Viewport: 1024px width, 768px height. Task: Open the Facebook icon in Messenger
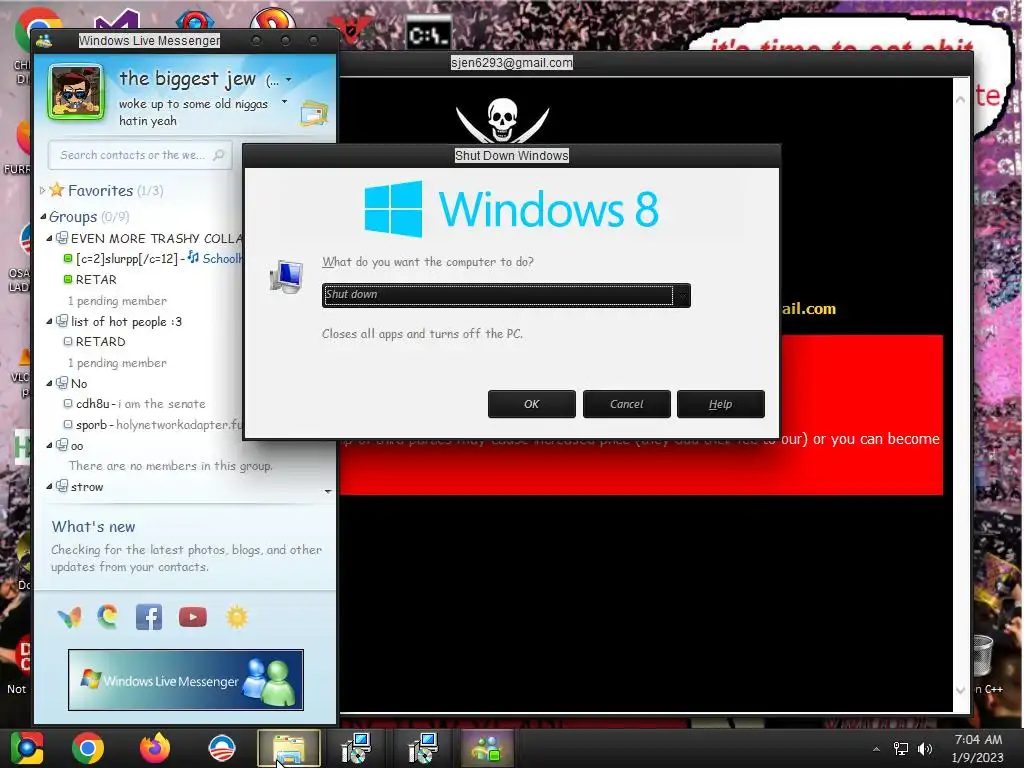pyautogui.click(x=149, y=617)
